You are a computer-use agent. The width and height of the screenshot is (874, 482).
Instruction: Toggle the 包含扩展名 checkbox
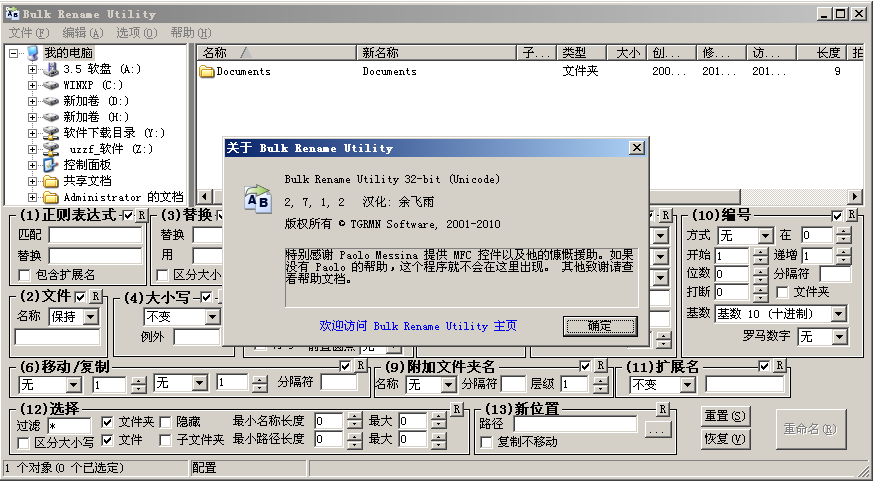tap(24, 275)
